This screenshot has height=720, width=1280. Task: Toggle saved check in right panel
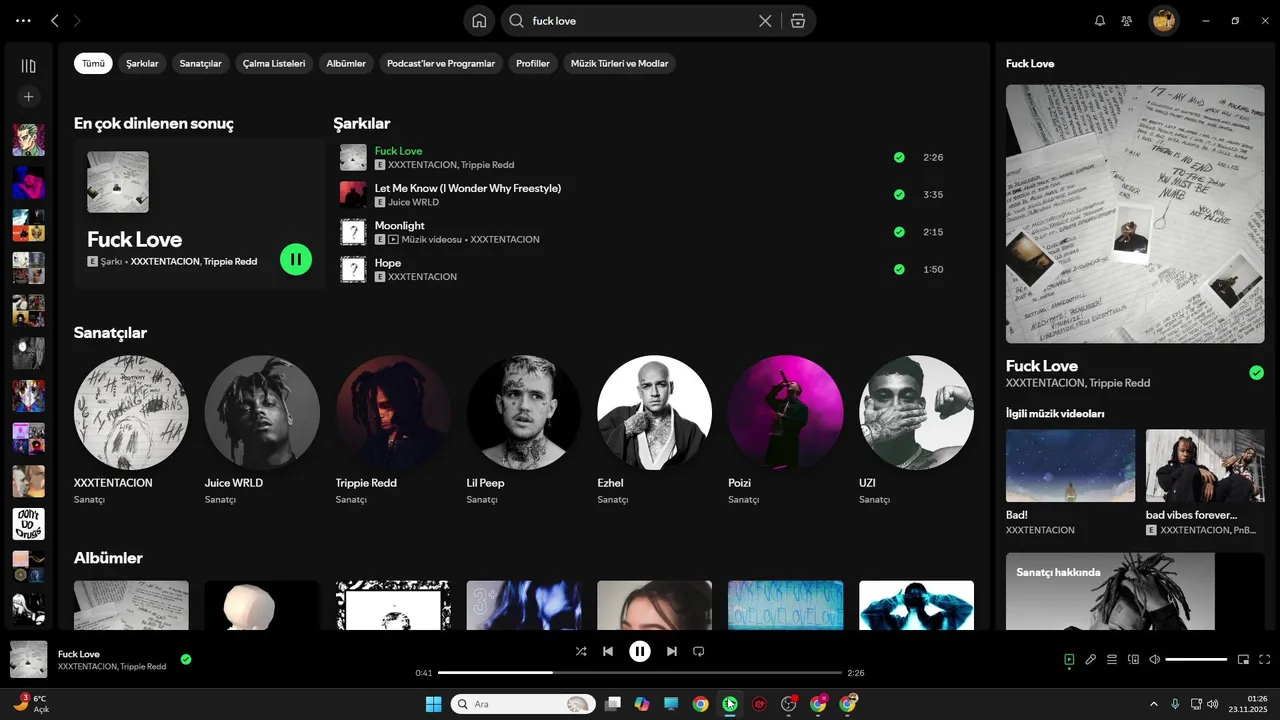click(x=1256, y=373)
